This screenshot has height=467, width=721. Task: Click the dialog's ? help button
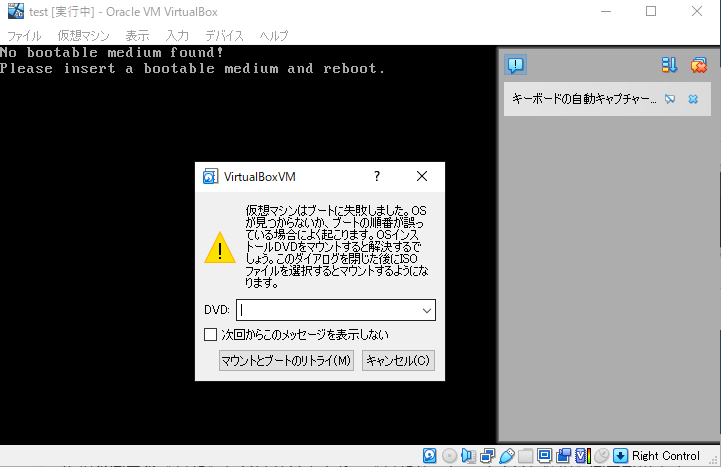click(x=377, y=177)
